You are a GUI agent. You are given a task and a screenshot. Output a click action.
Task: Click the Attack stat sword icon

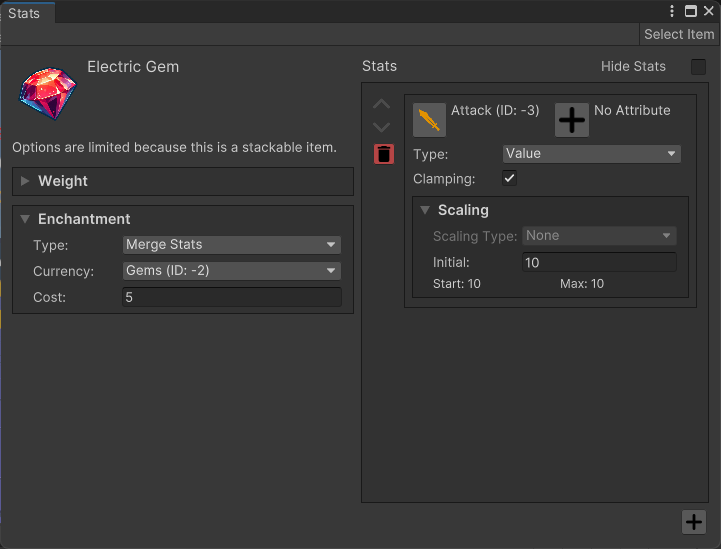429,120
